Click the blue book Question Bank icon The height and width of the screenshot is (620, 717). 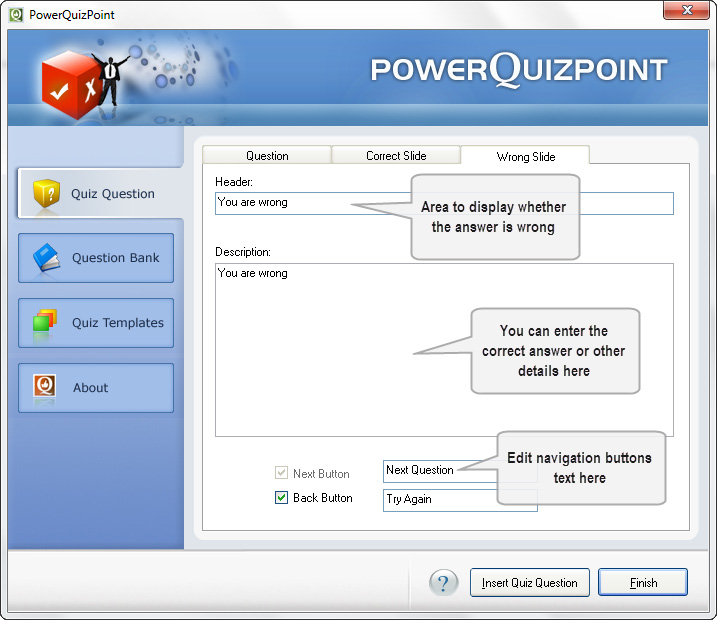click(47, 258)
